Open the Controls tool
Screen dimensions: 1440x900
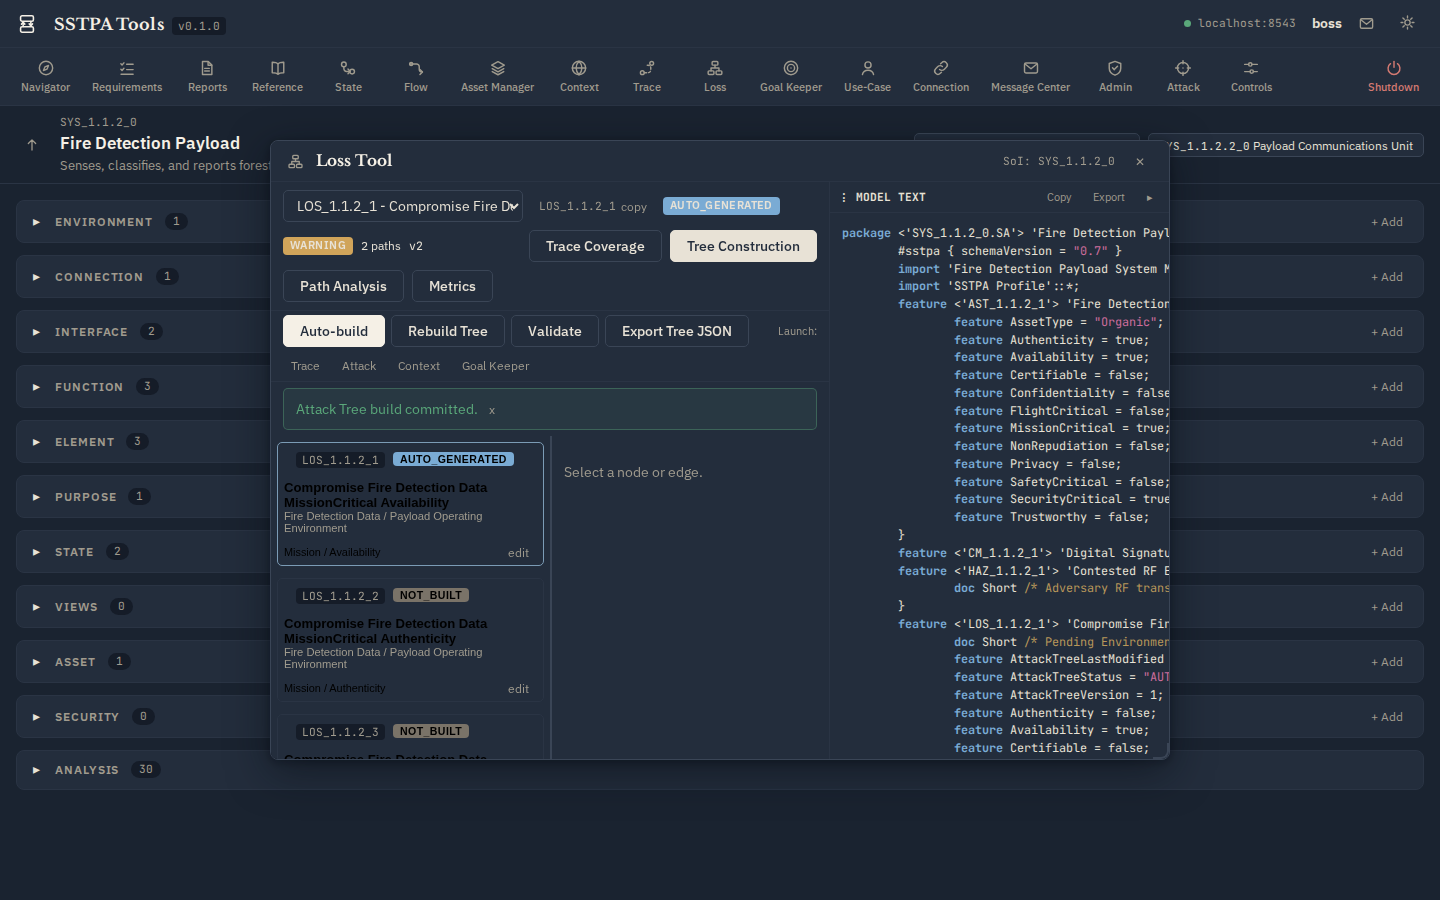[1251, 76]
